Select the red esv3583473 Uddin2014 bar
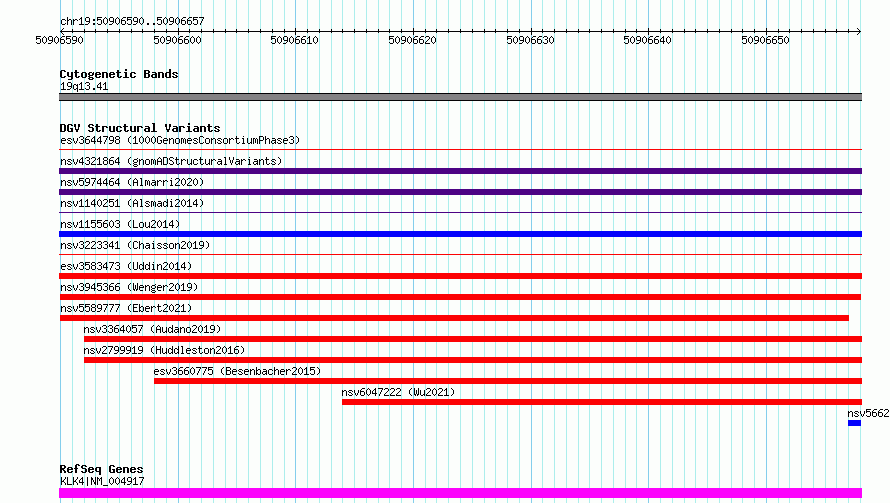Screen dimensions: 890x503 click(x=460, y=276)
